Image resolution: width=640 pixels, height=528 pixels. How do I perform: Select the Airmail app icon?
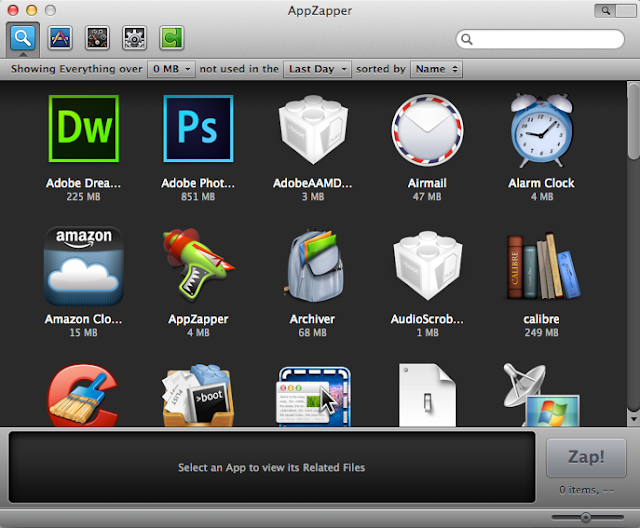point(427,130)
